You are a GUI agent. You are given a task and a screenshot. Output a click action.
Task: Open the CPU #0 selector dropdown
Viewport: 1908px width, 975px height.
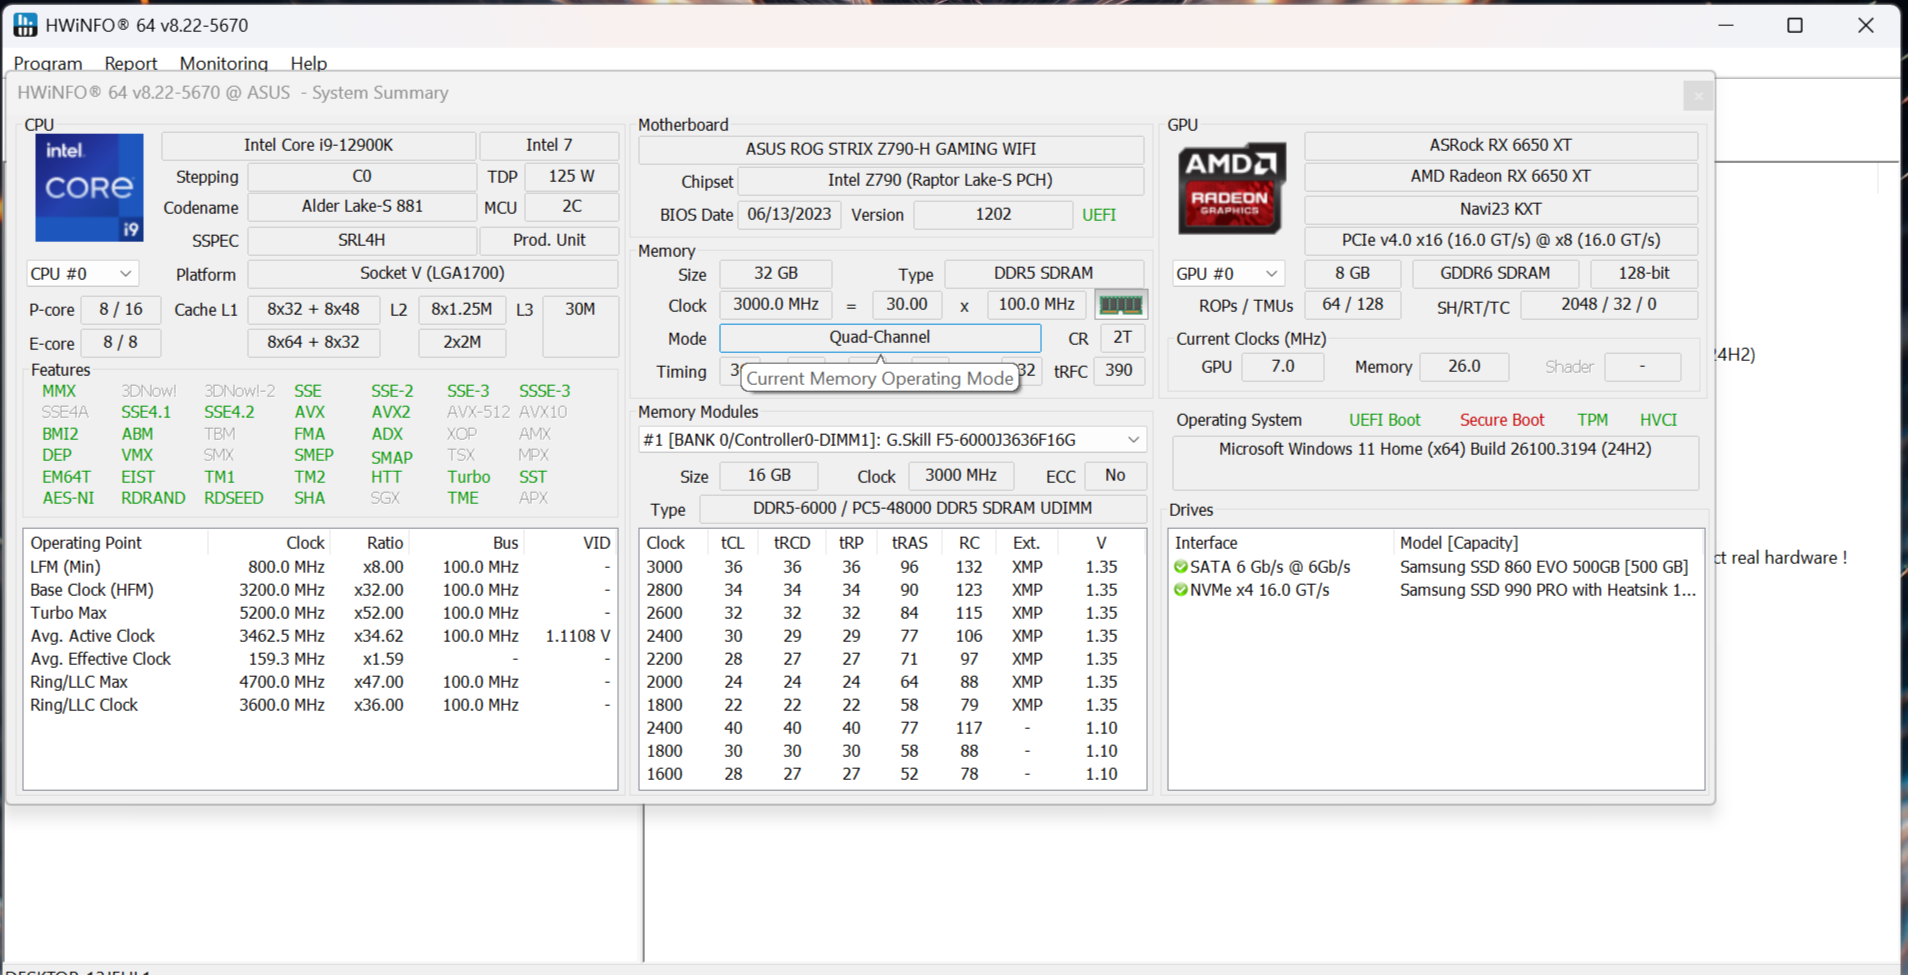click(82, 274)
